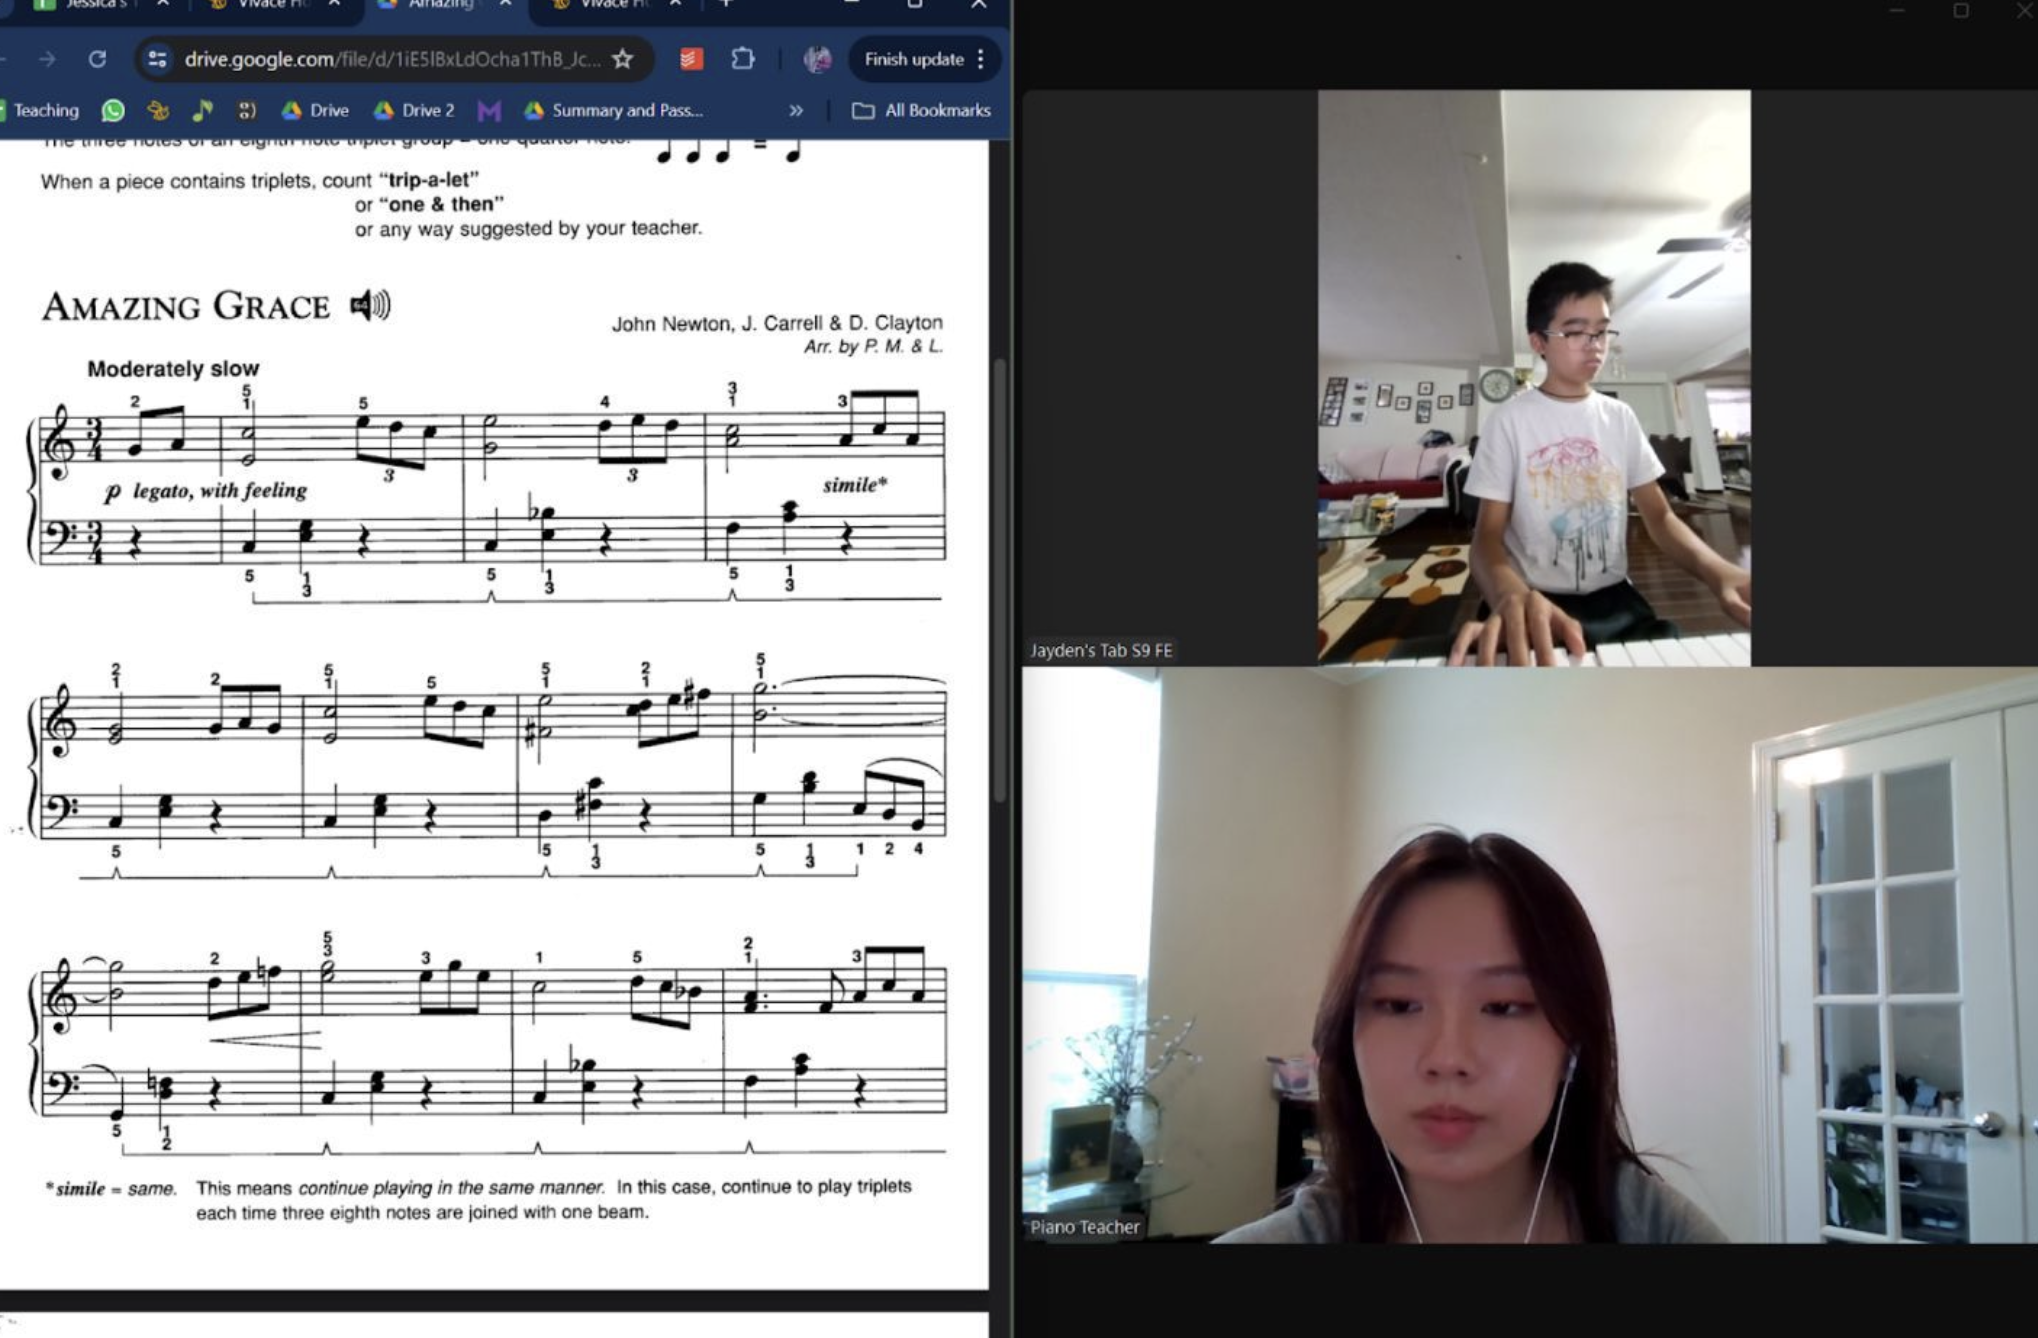Screen dimensions: 2038x1338
Task: Reload the page with the refresh icon
Action: pos(97,59)
